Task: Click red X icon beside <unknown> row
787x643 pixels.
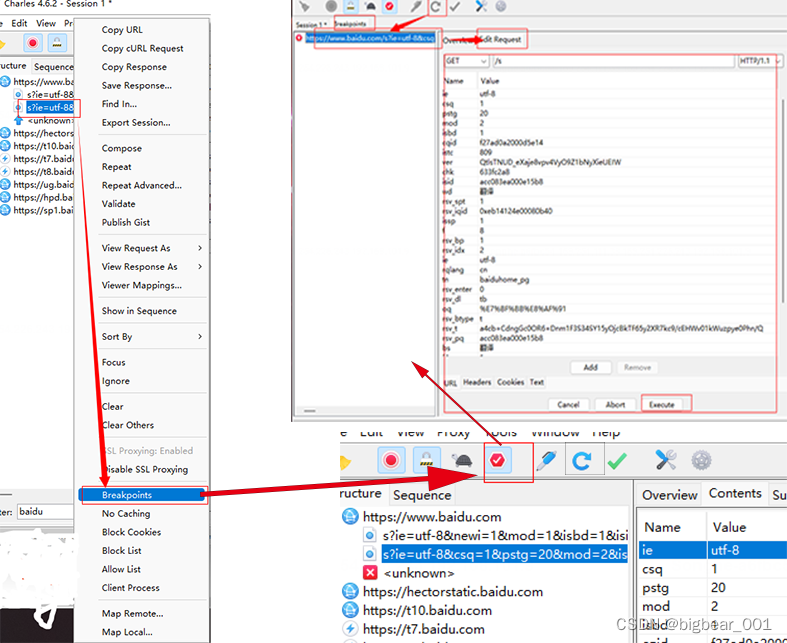Action: (370, 572)
